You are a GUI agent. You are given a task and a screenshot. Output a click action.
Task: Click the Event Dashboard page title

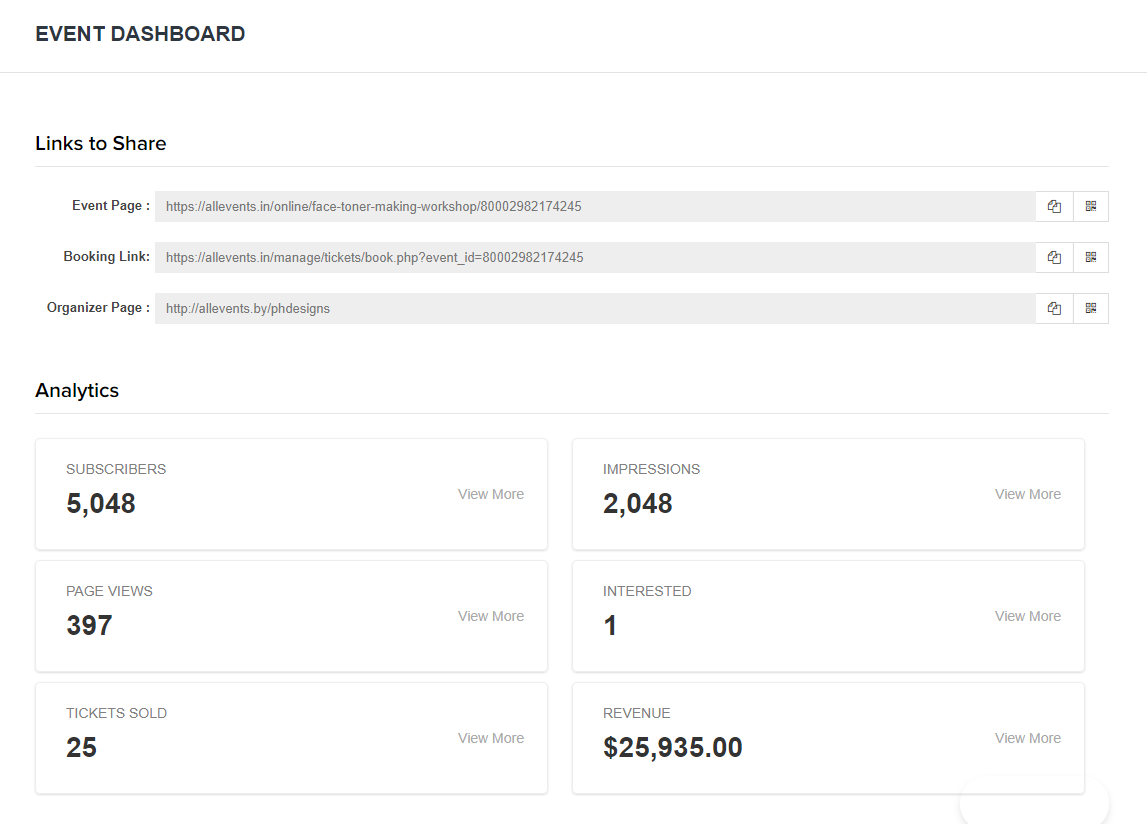pyautogui.click(x=140, y=34)
